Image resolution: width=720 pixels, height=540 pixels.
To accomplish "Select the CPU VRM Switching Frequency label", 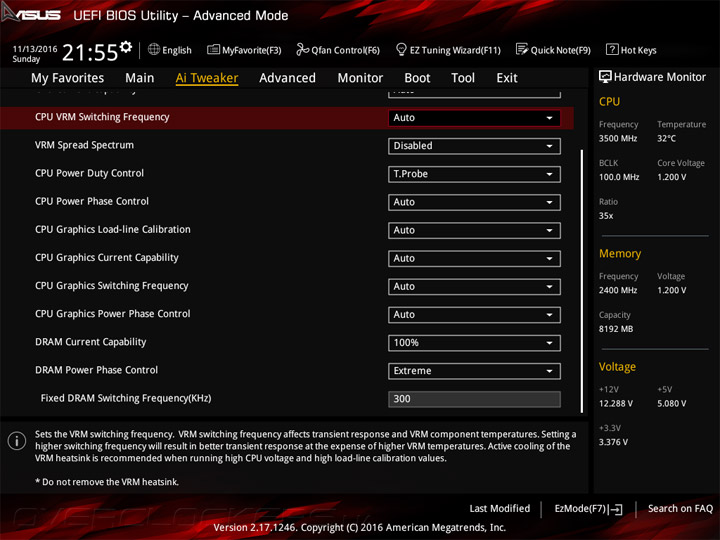I will (102, 117).
